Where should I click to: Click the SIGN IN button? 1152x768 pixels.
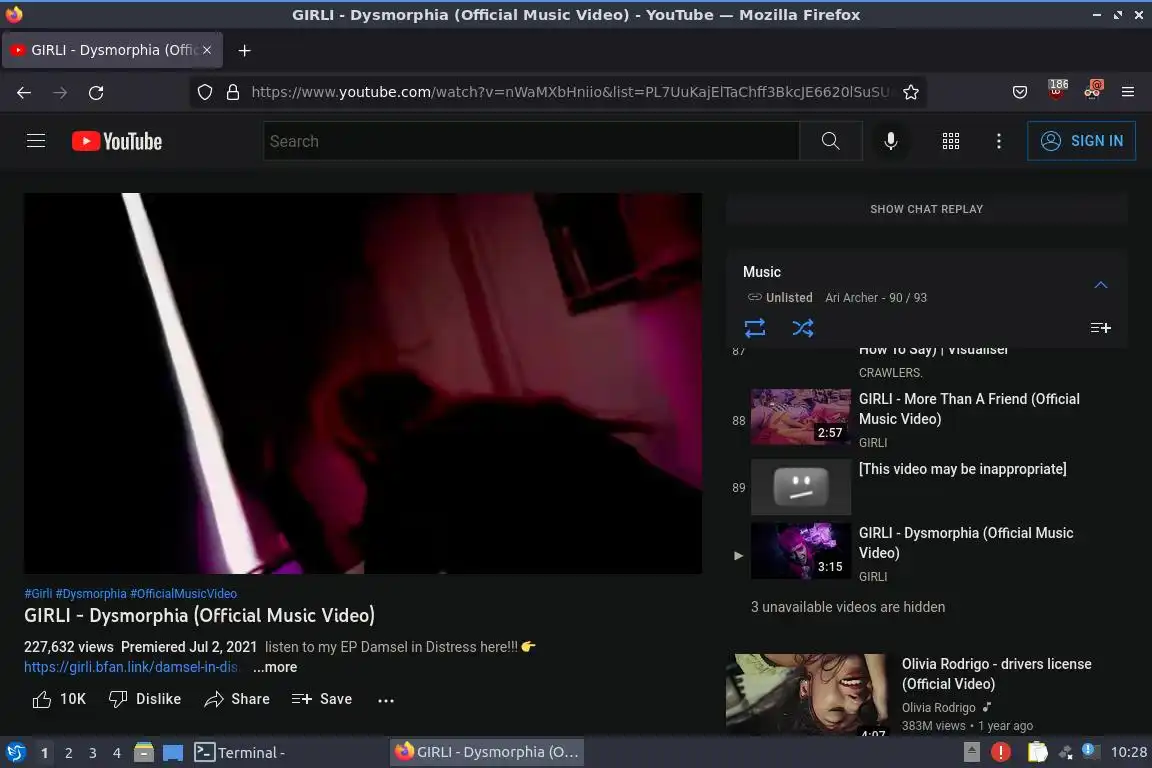tap(1081, 140)
